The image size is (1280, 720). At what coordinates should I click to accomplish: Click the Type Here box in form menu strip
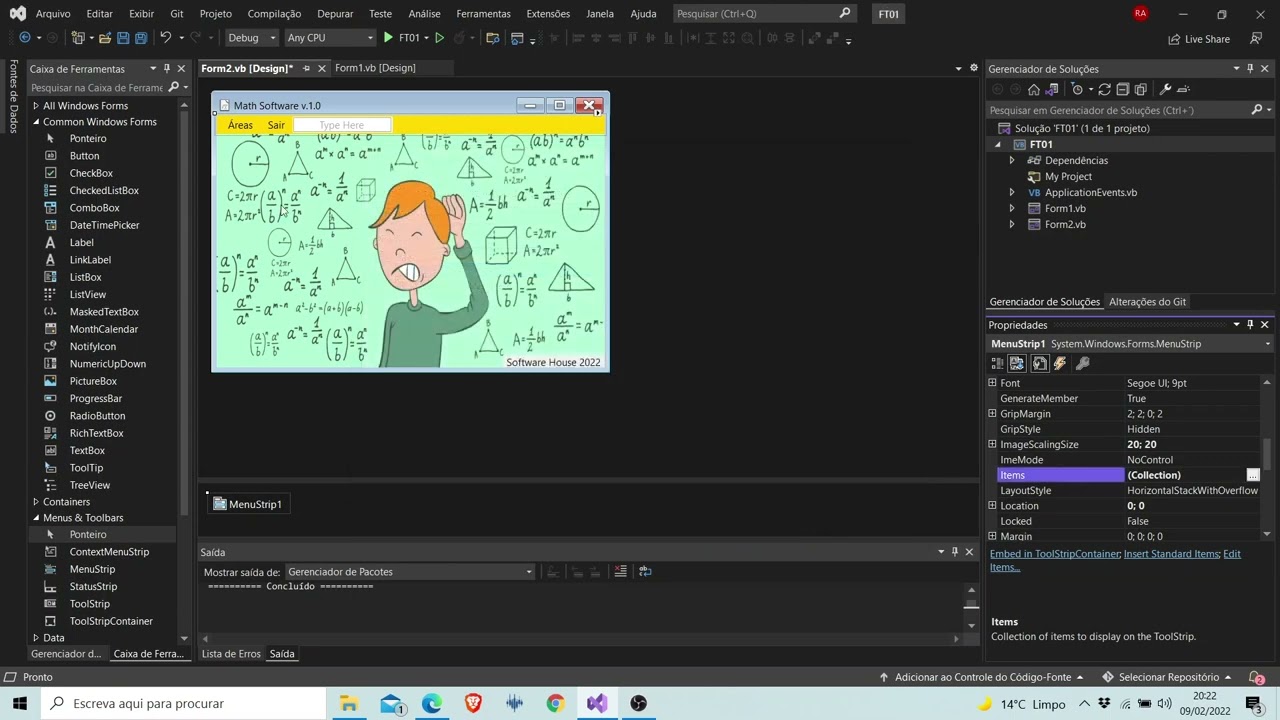(341, 125)
